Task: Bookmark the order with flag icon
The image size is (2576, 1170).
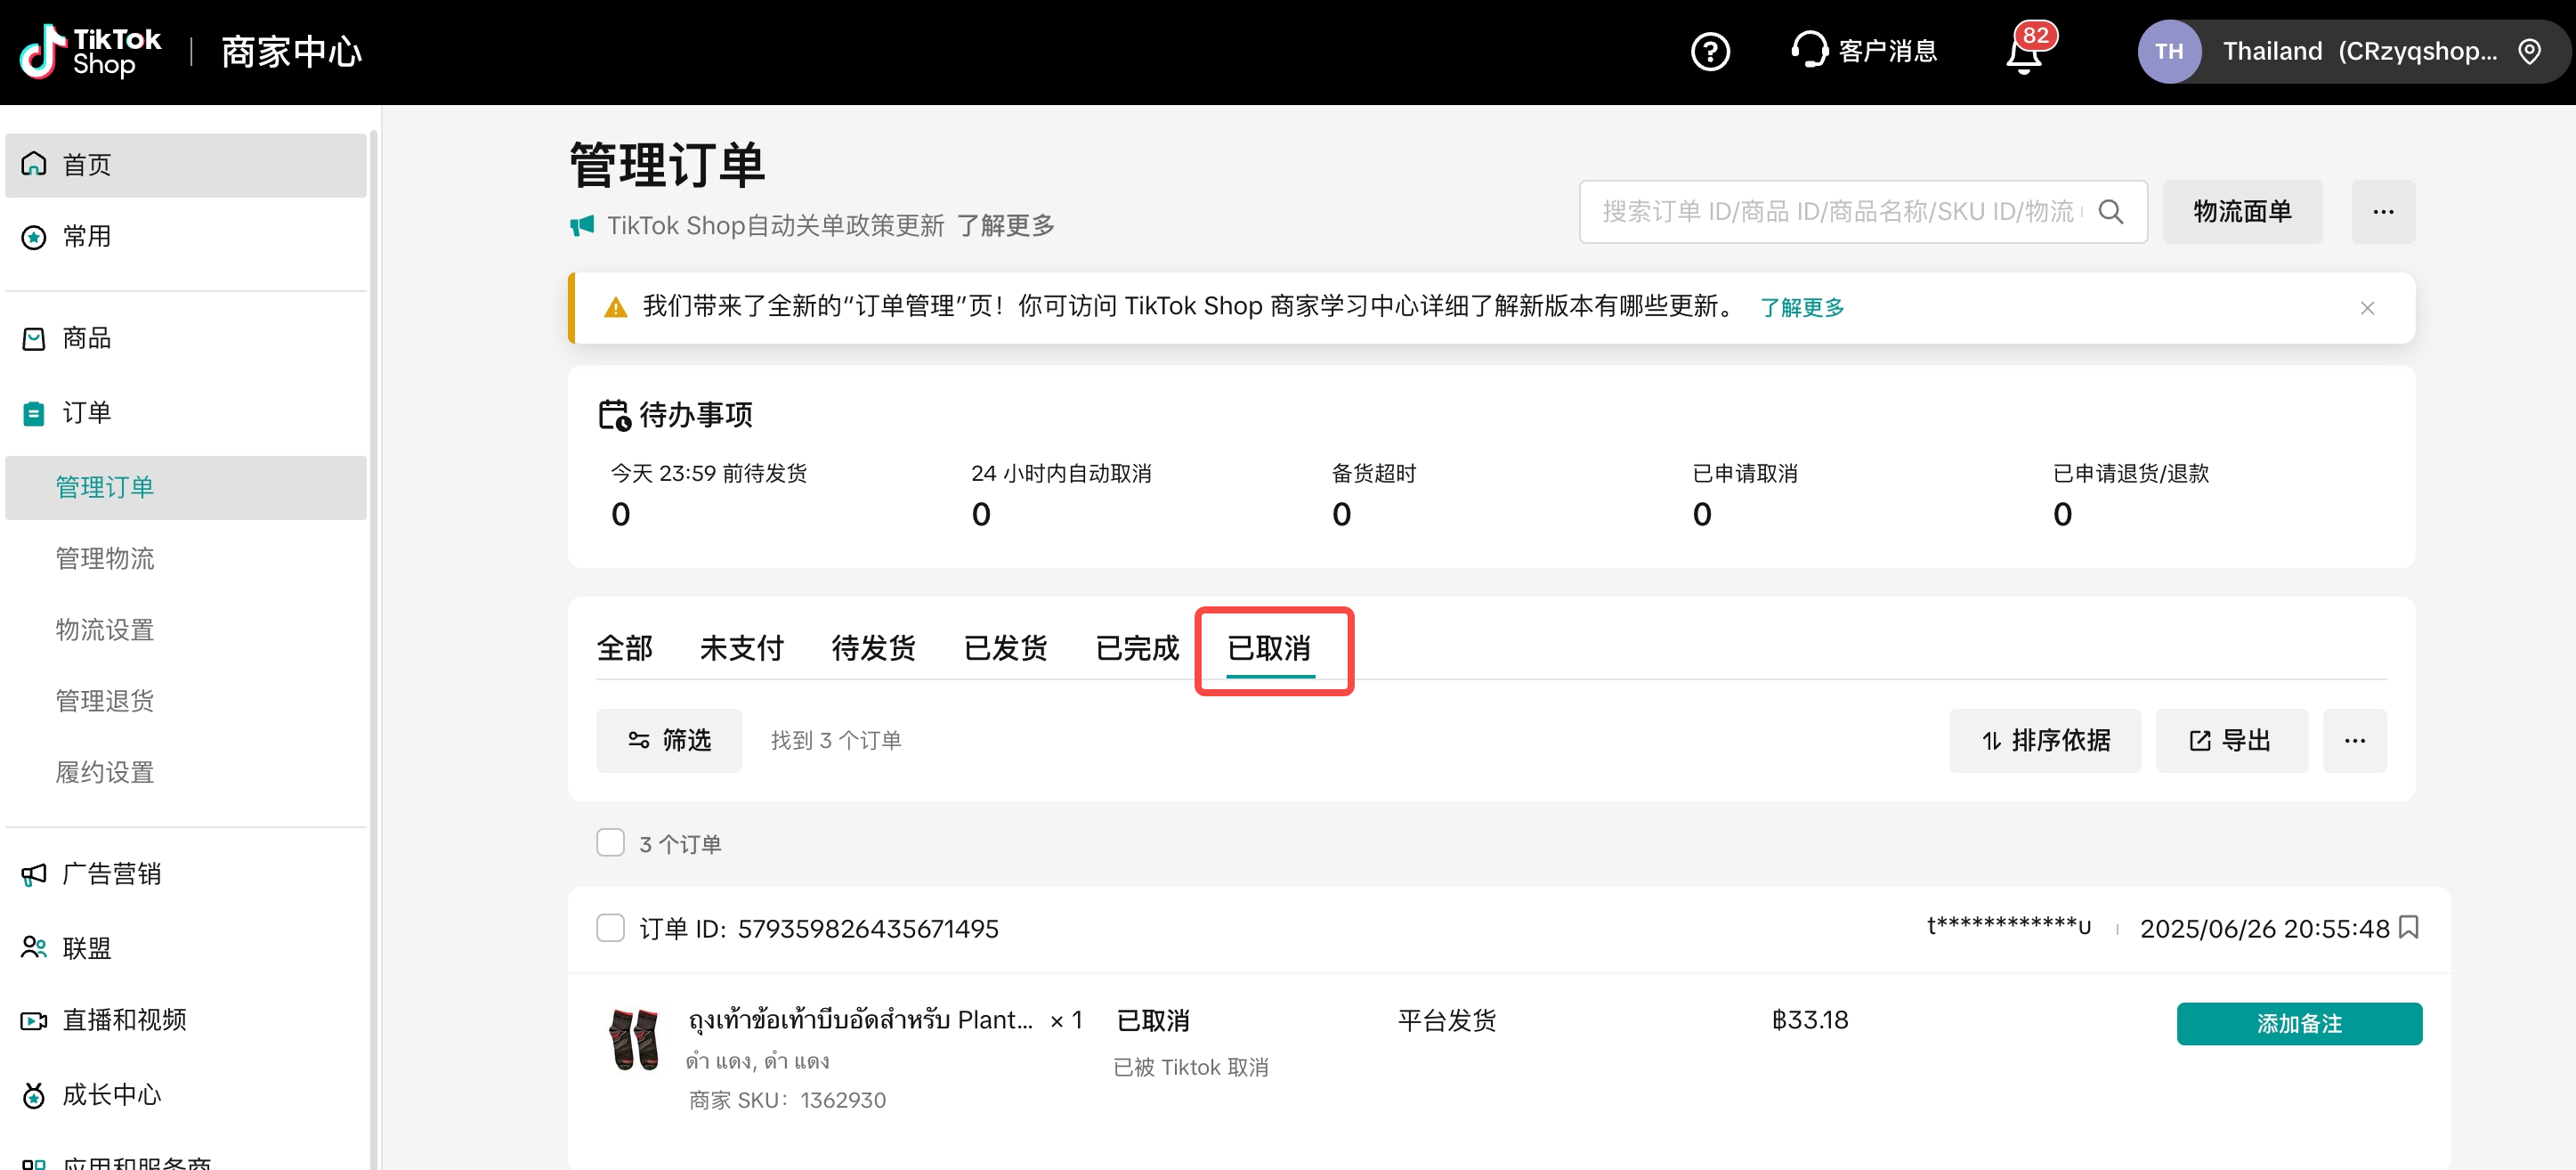Action: coord(2408,927)
